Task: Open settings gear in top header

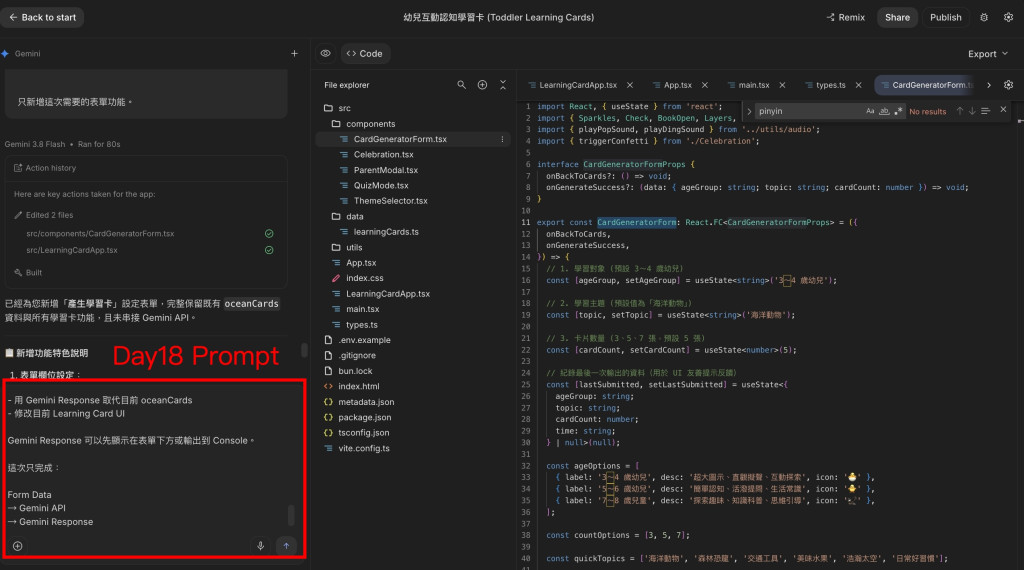Action: point(1008,18)
